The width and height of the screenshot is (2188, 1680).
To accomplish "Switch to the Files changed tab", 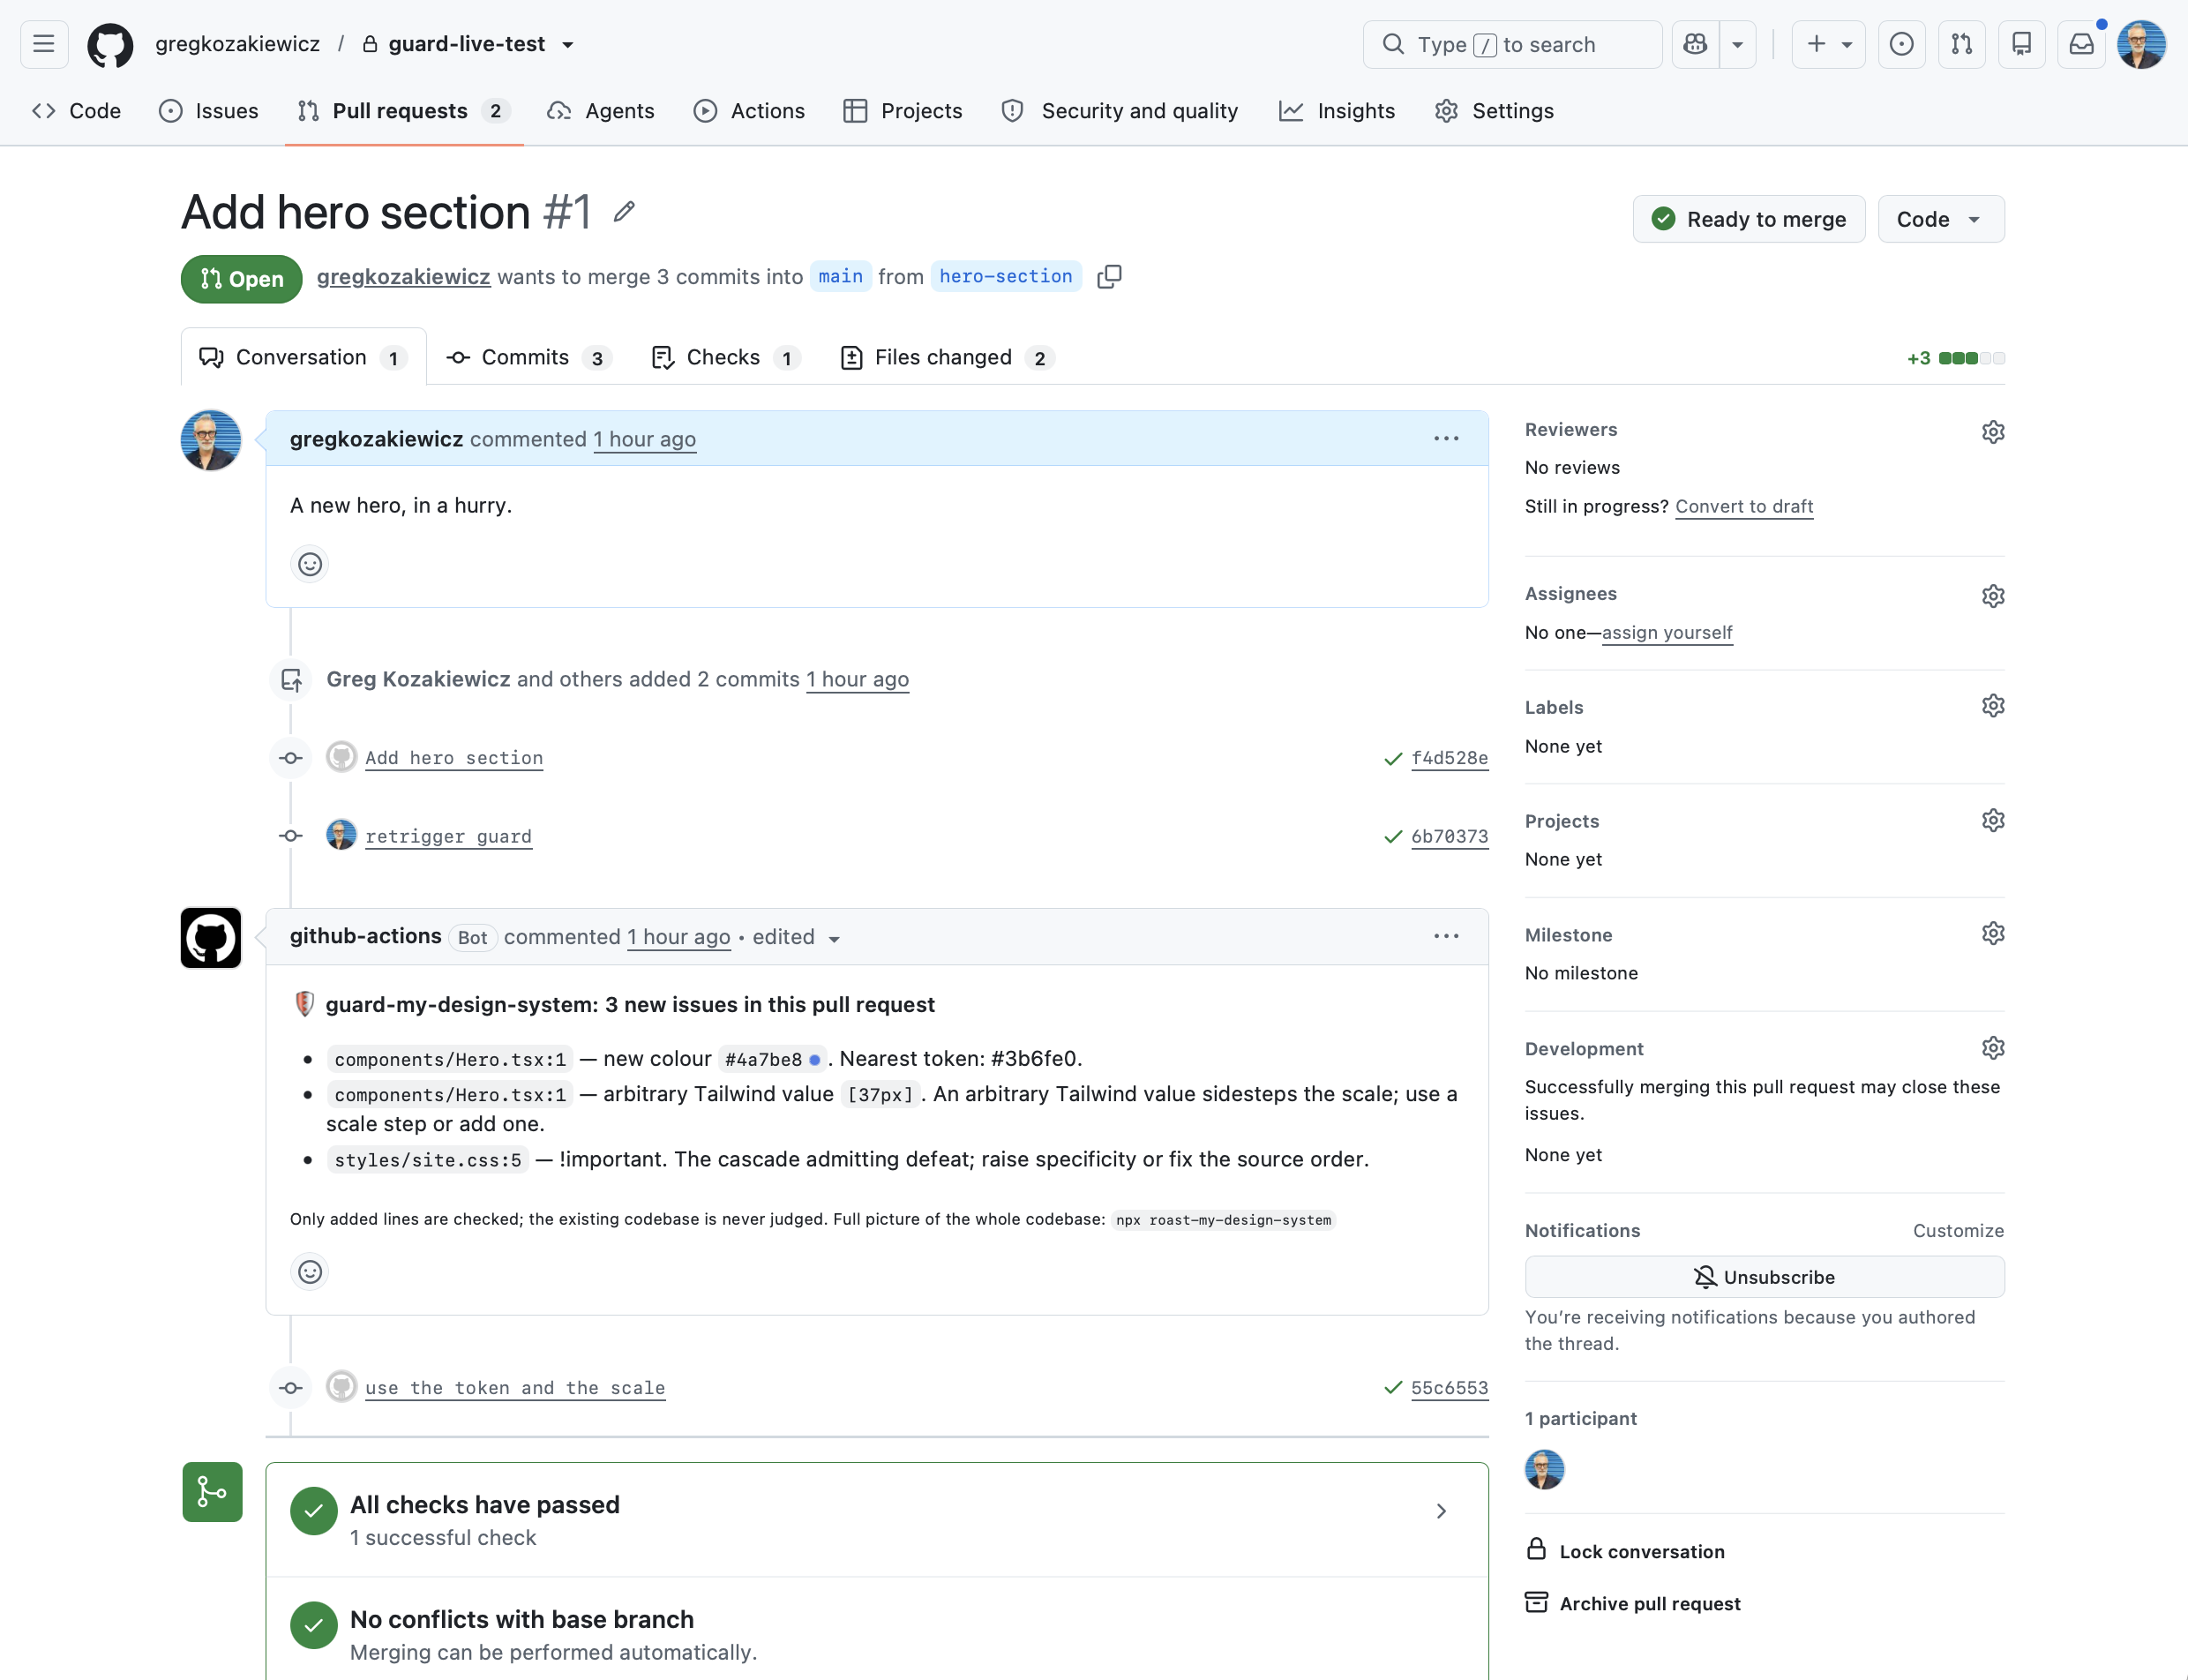I will click(947, 357).
